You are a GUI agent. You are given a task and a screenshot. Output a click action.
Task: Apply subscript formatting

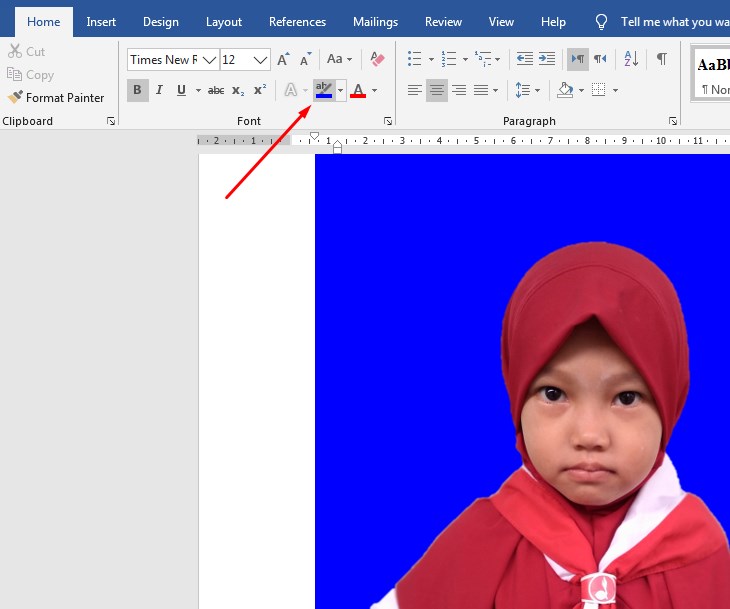coord(238,90)
